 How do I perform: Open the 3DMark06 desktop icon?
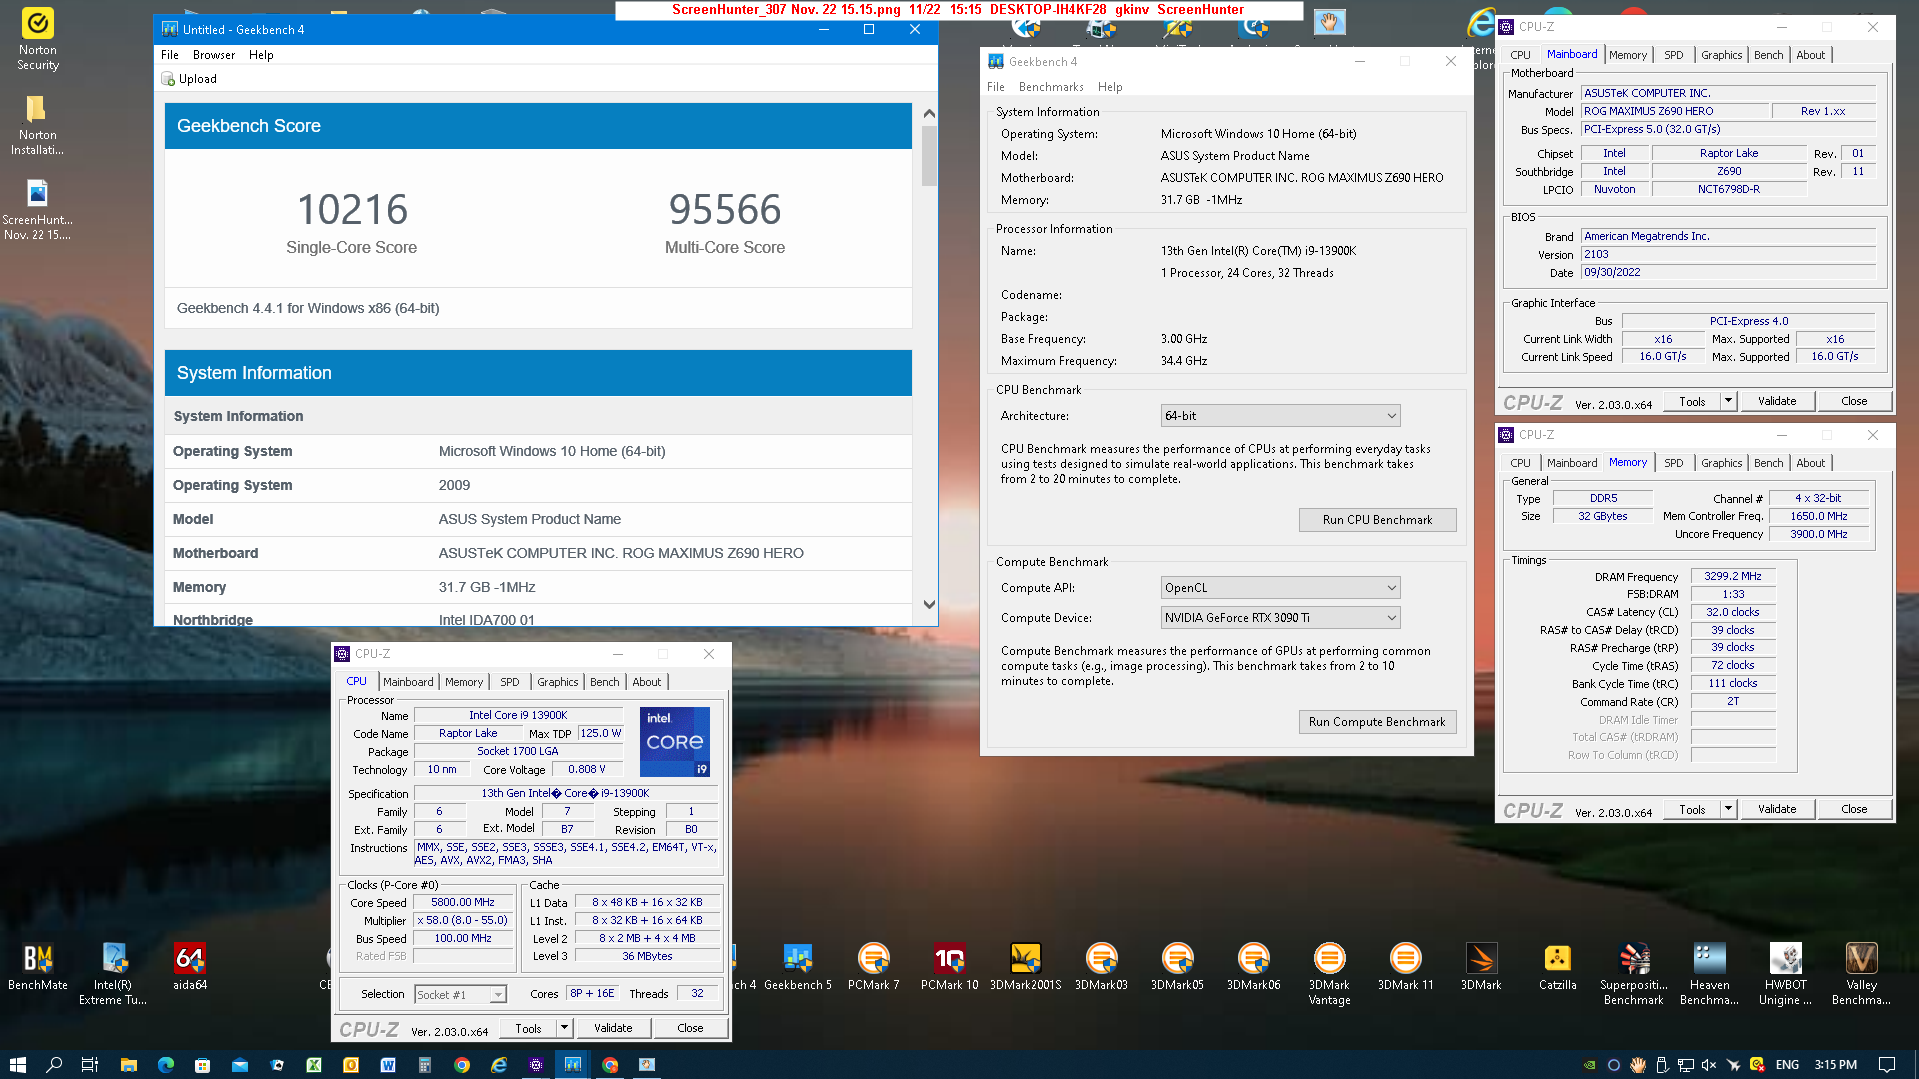pos(1253,966)
